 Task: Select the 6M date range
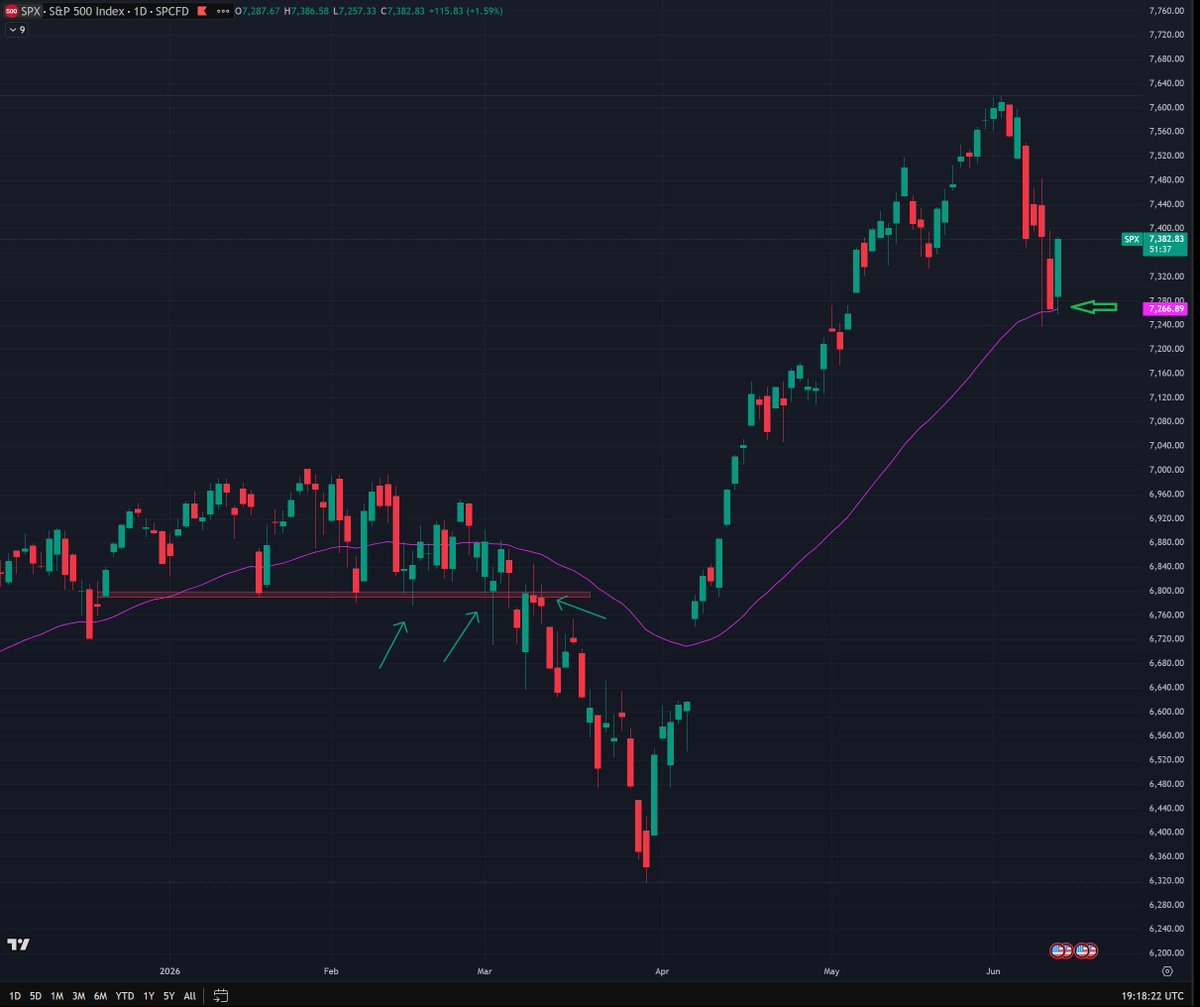(x=101, y=996)
